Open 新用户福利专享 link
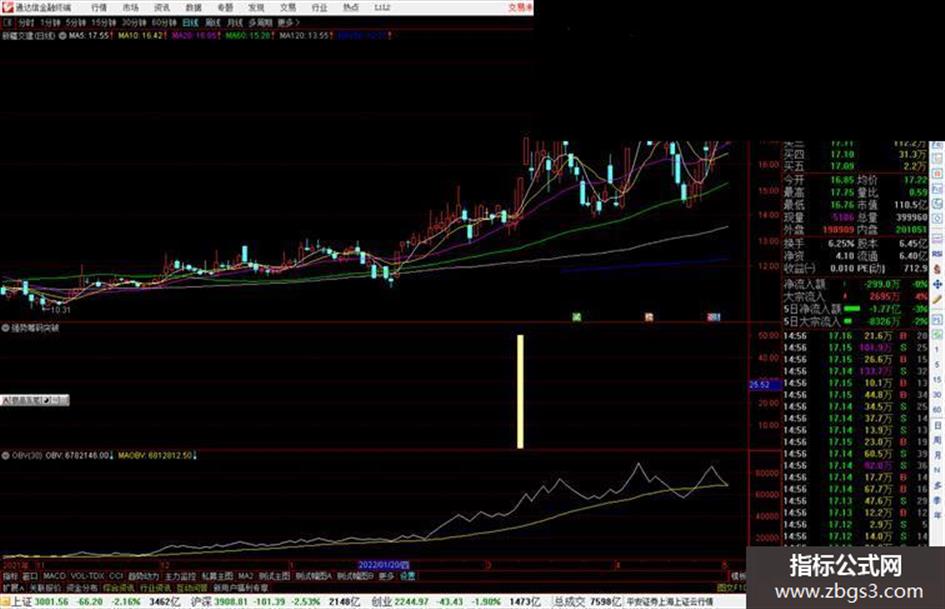 (x=240, y=587)
